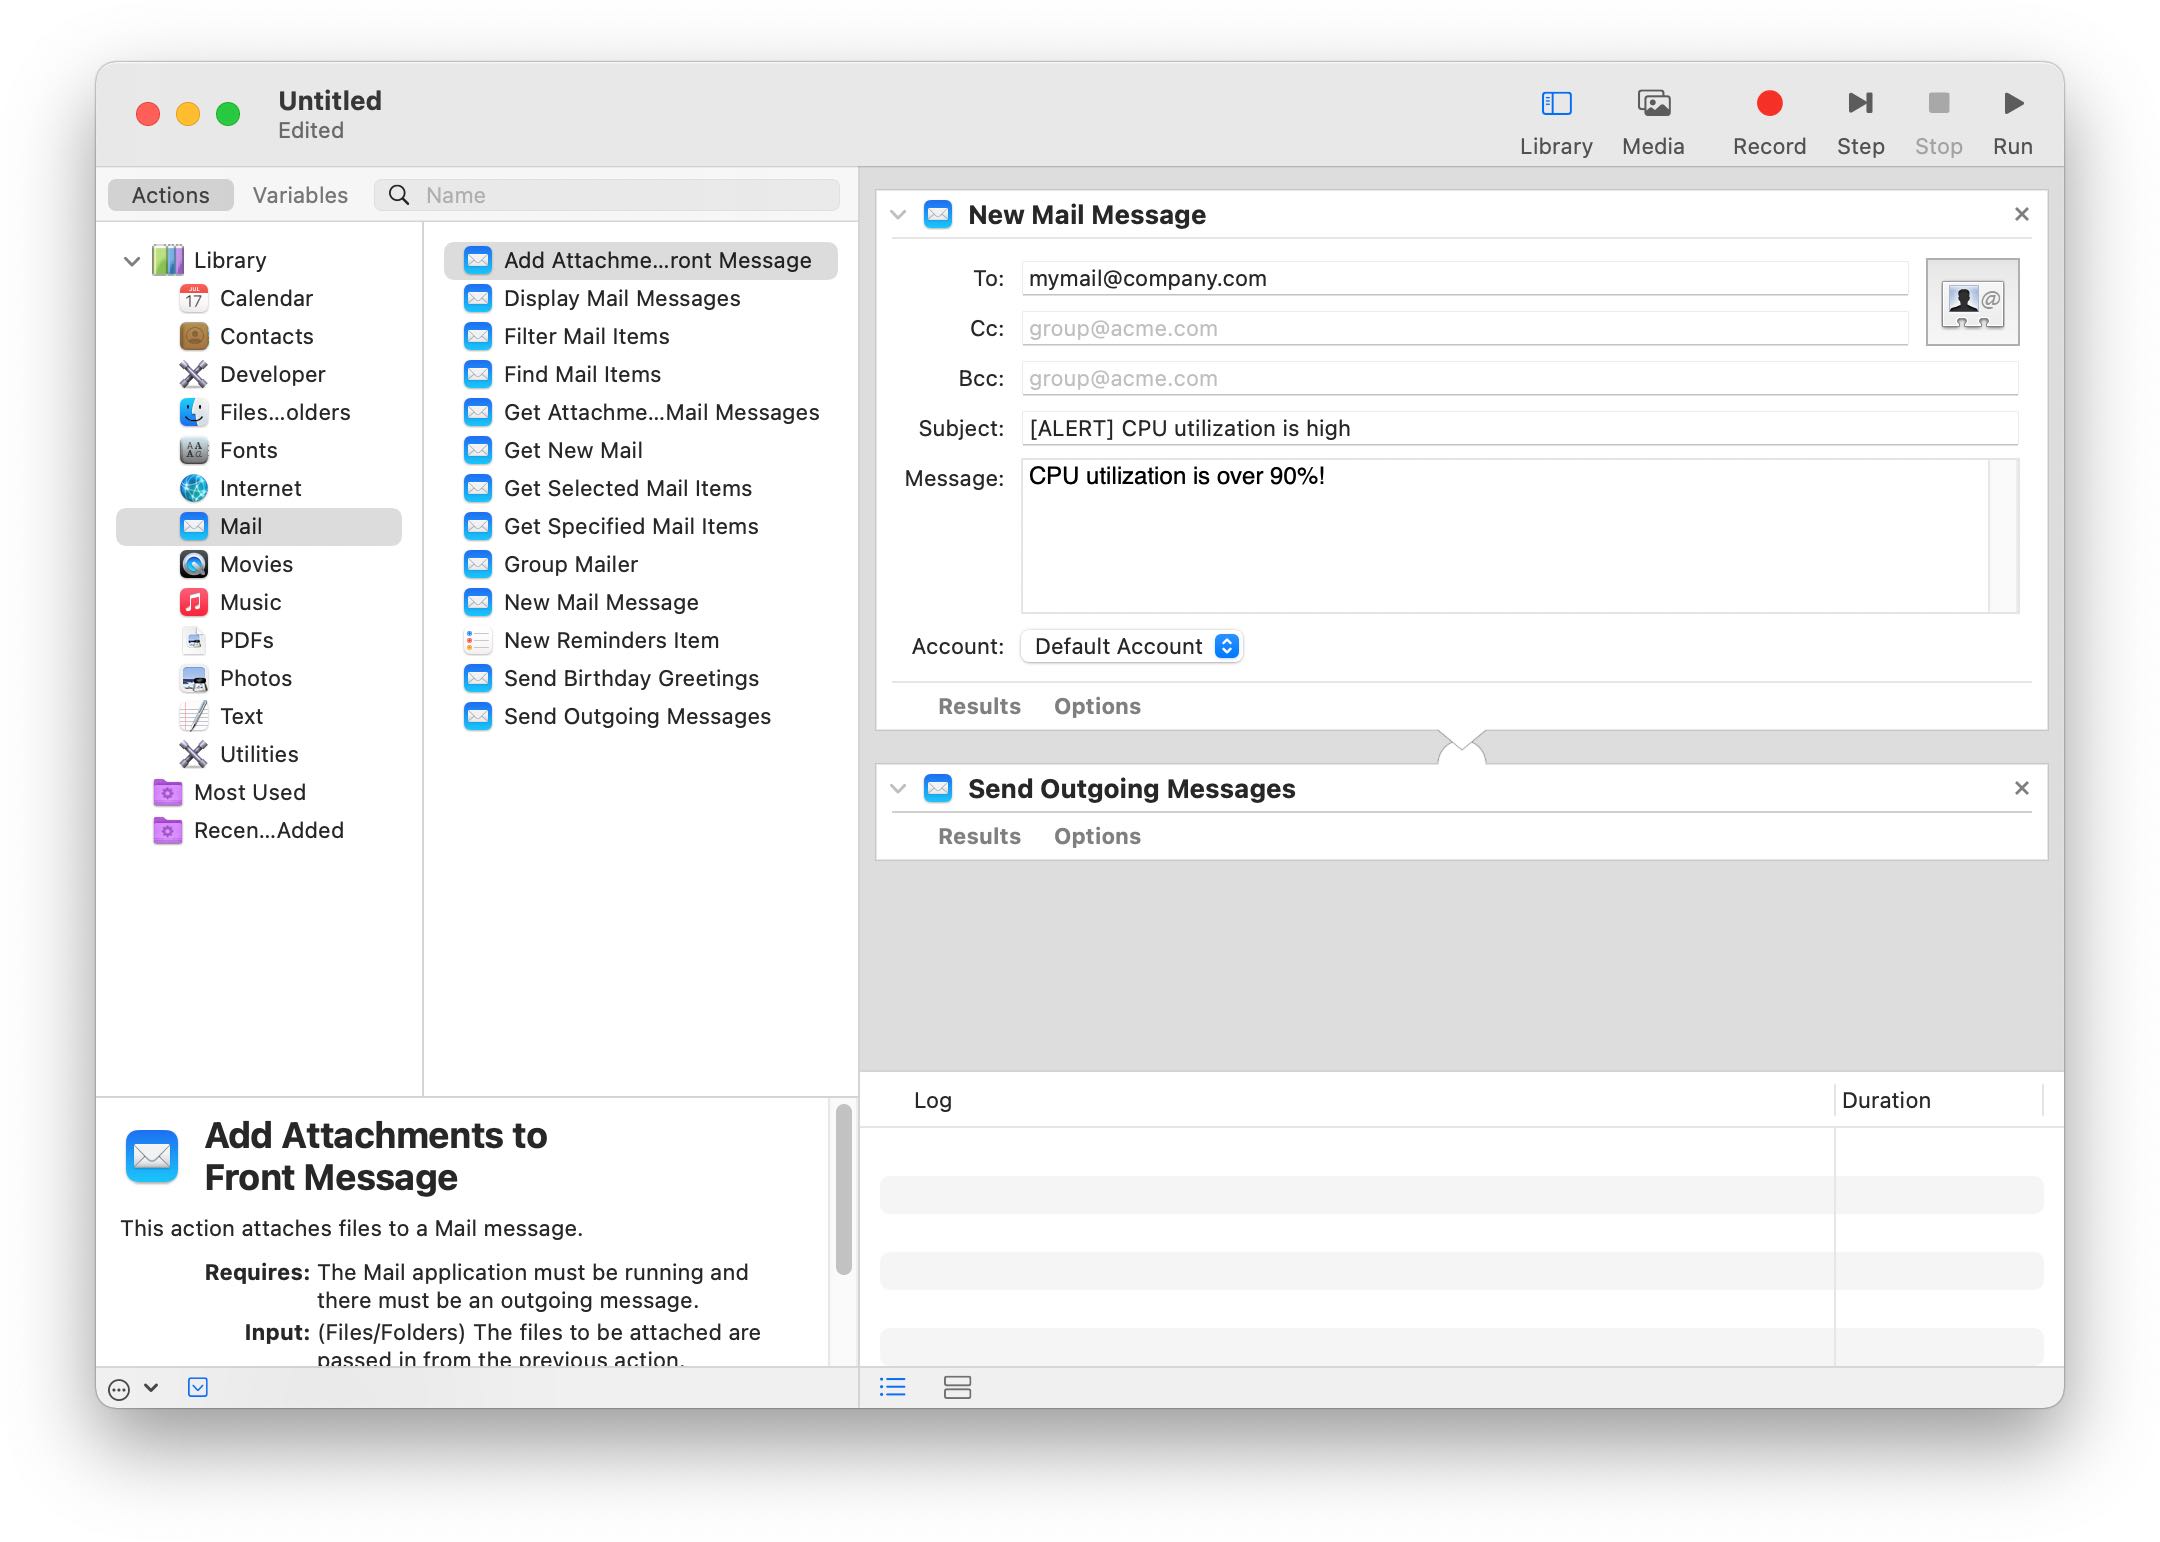Open the Media browser
Screen dimensions: 2160x1542
[x=1653, y=122]
